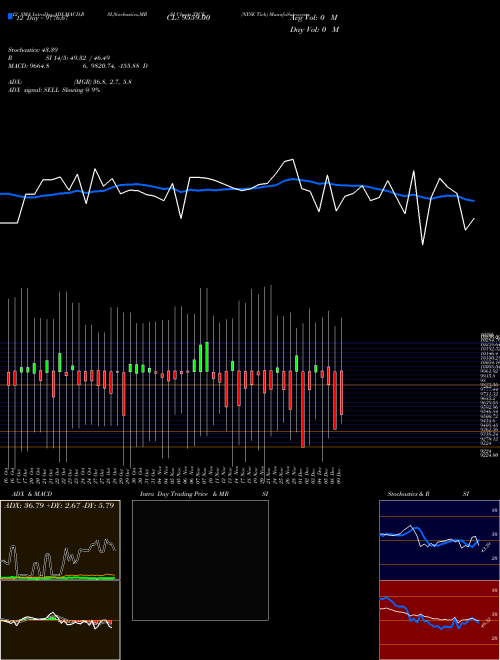500x660 pixels.
Task: Click the 'ADX: 36.79 +DY: 2.67 -DY: 5.79' header
Action: coord(59,505)
